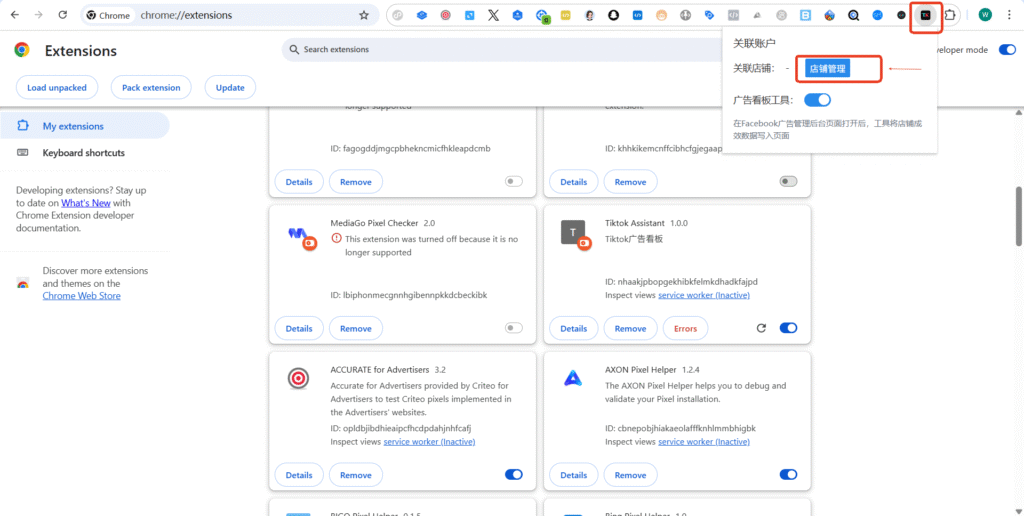Click the yellow code-tag extension toolbar icon
Screen dimensions: 1024x516
(566, 15)
